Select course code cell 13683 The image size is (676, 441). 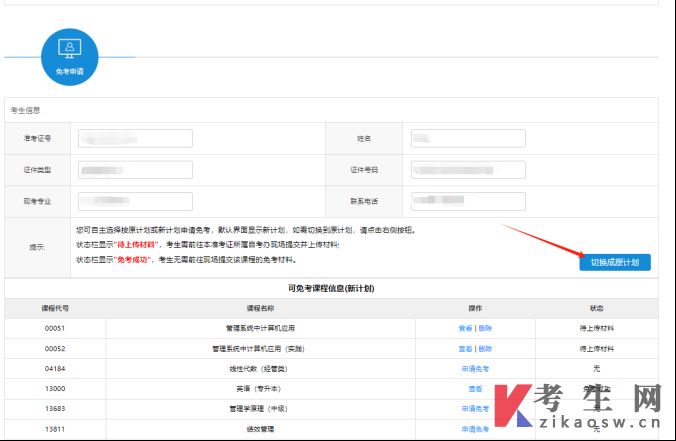tap(55, 409)
